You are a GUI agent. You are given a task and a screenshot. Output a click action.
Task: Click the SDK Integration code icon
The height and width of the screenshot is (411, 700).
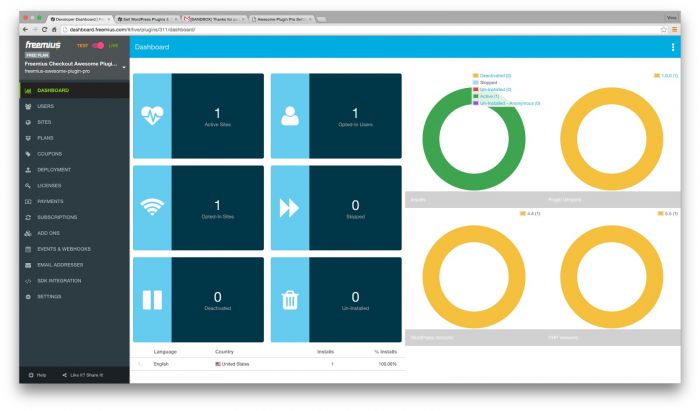point(28,281)
